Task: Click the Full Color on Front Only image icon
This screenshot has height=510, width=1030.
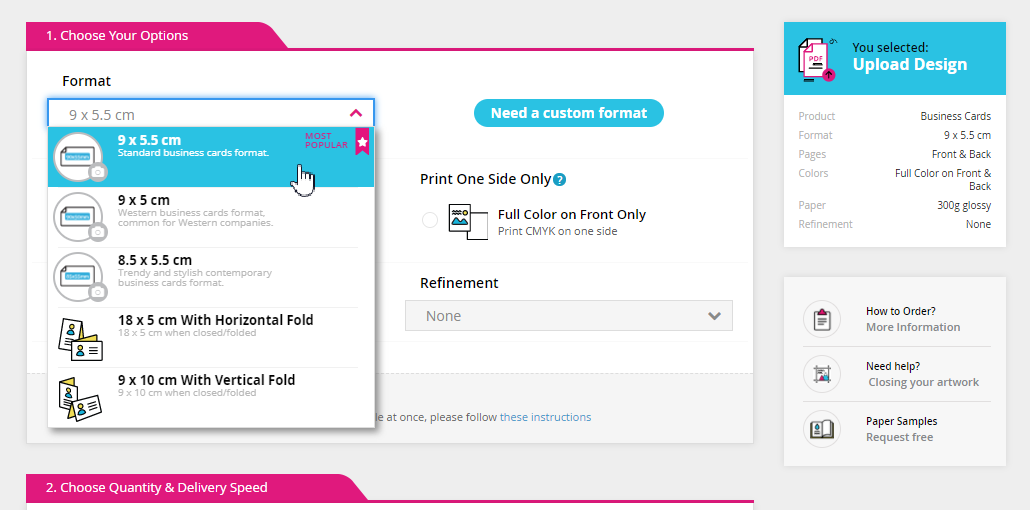Action: 468,222
